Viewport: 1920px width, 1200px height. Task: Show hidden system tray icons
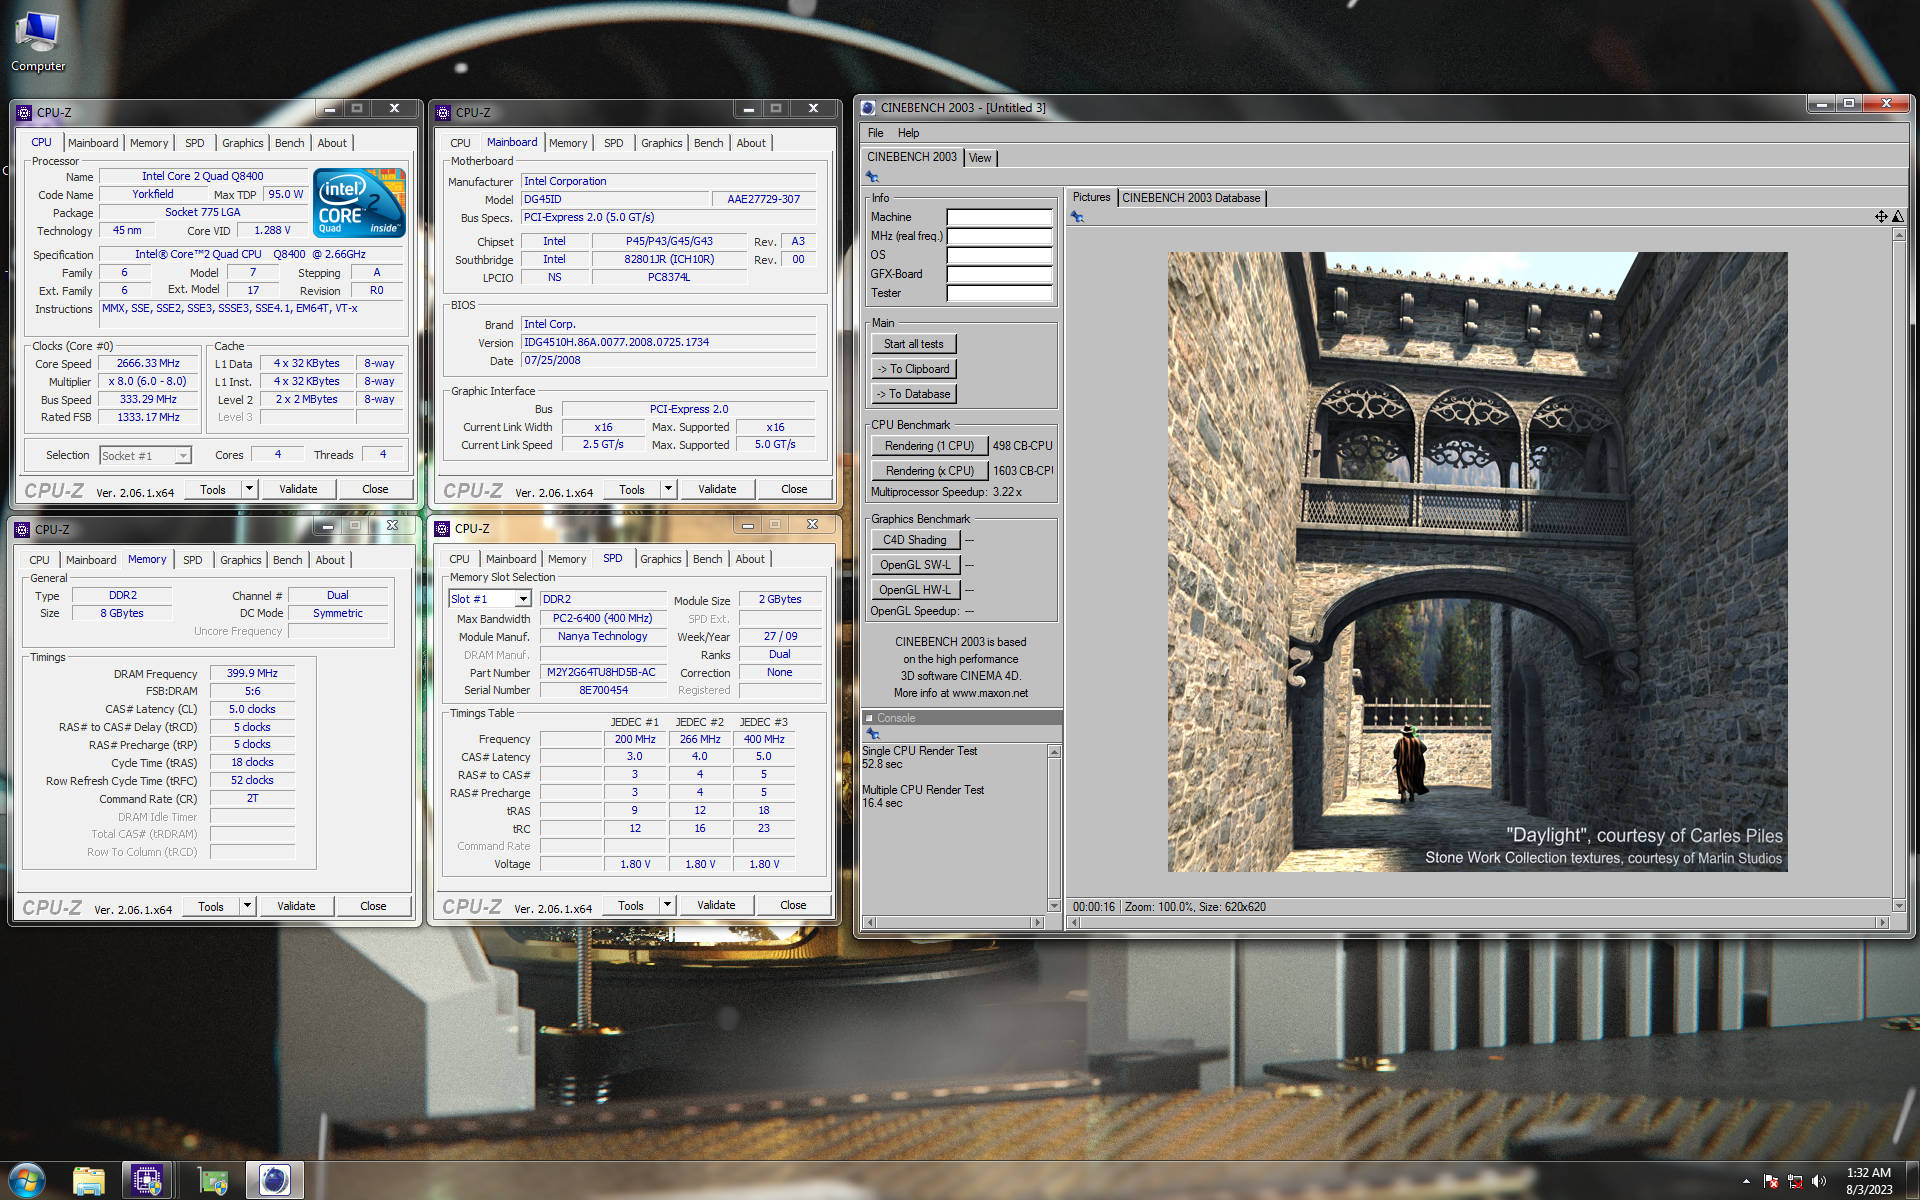[1746, 1181]
